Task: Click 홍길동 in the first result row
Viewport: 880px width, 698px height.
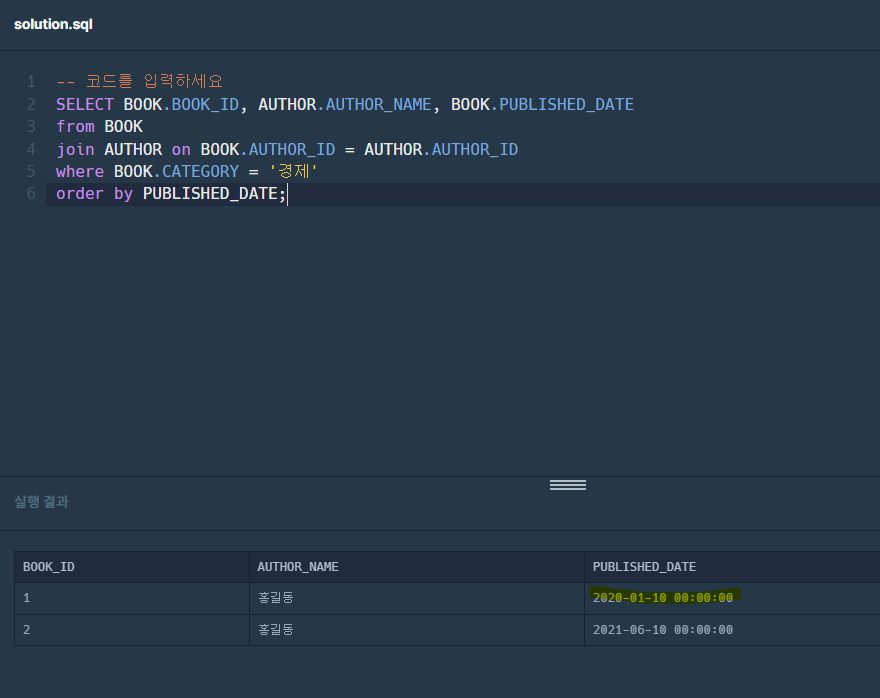Action: [276, 598]
